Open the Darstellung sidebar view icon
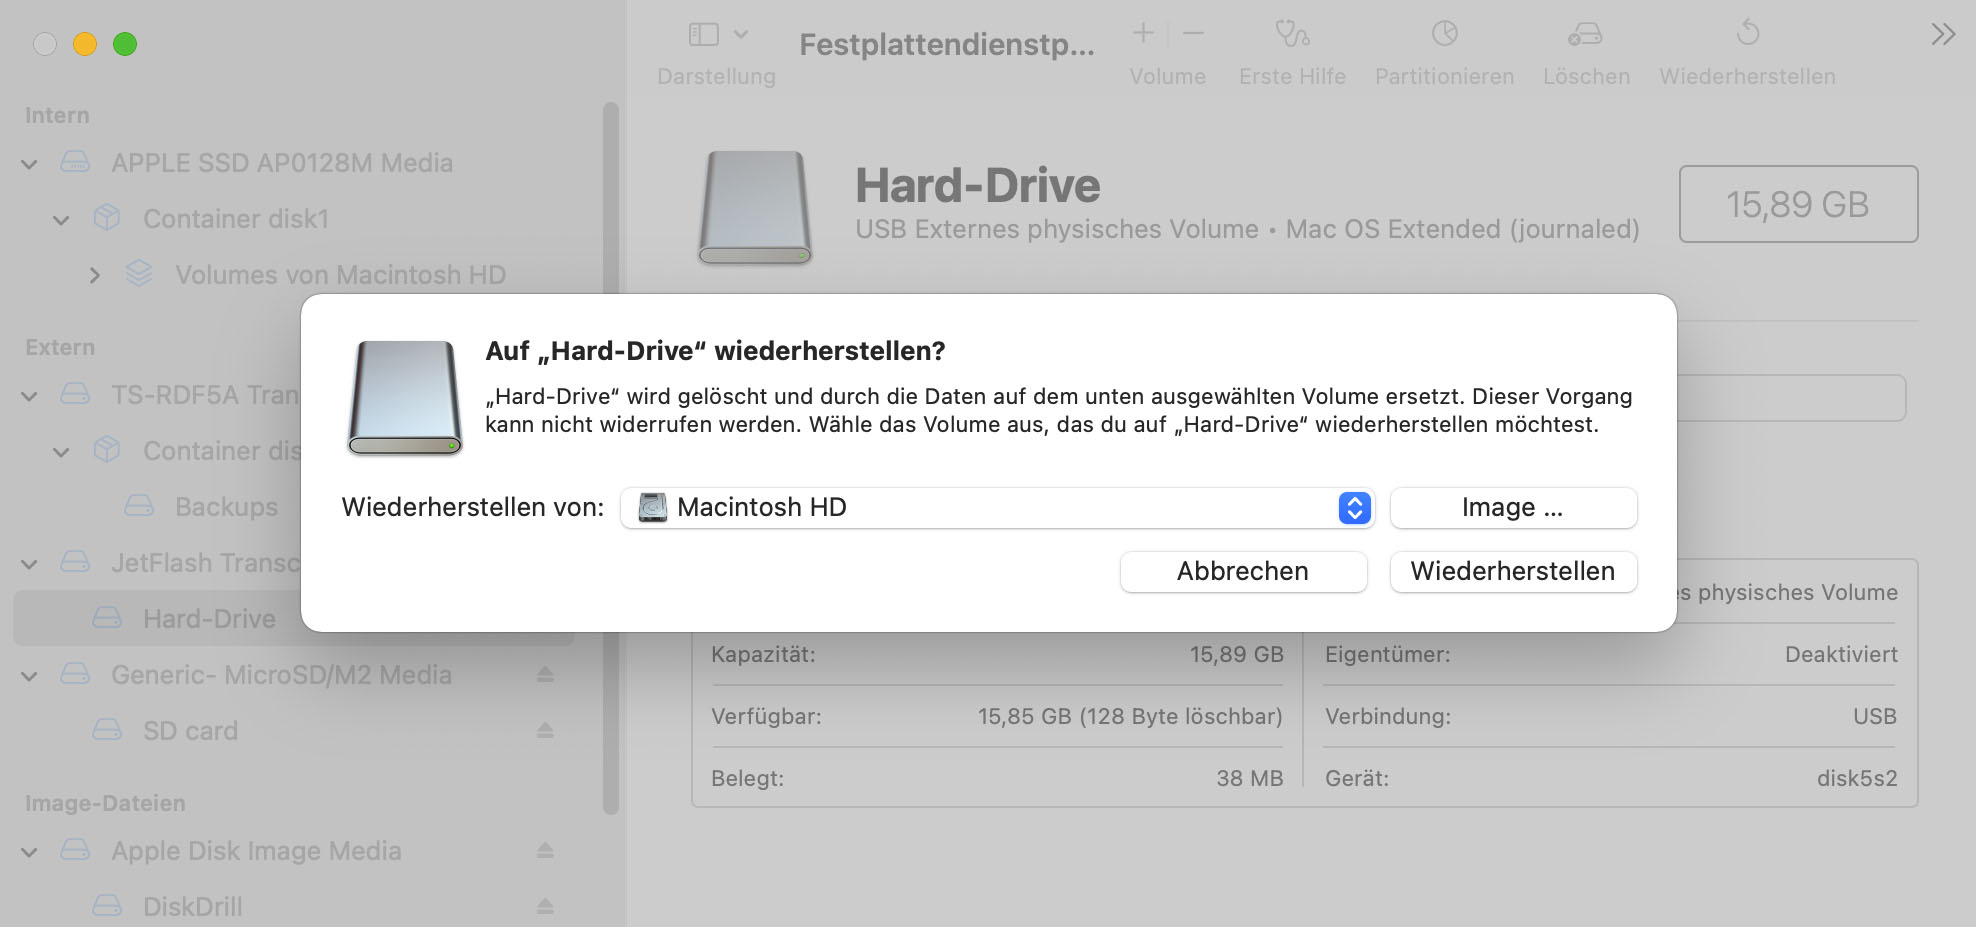This screenshot has height=927, width=1976. click(704, 35)
